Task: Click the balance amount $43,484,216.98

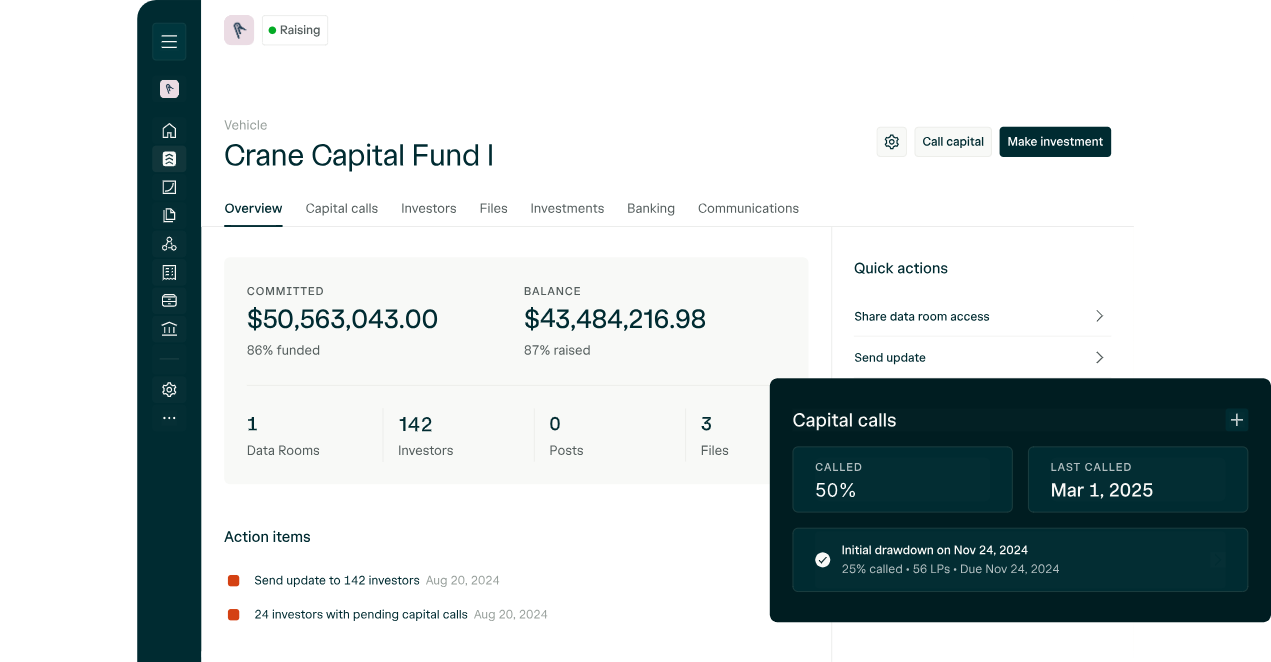Action: click(x=615, y=319)
